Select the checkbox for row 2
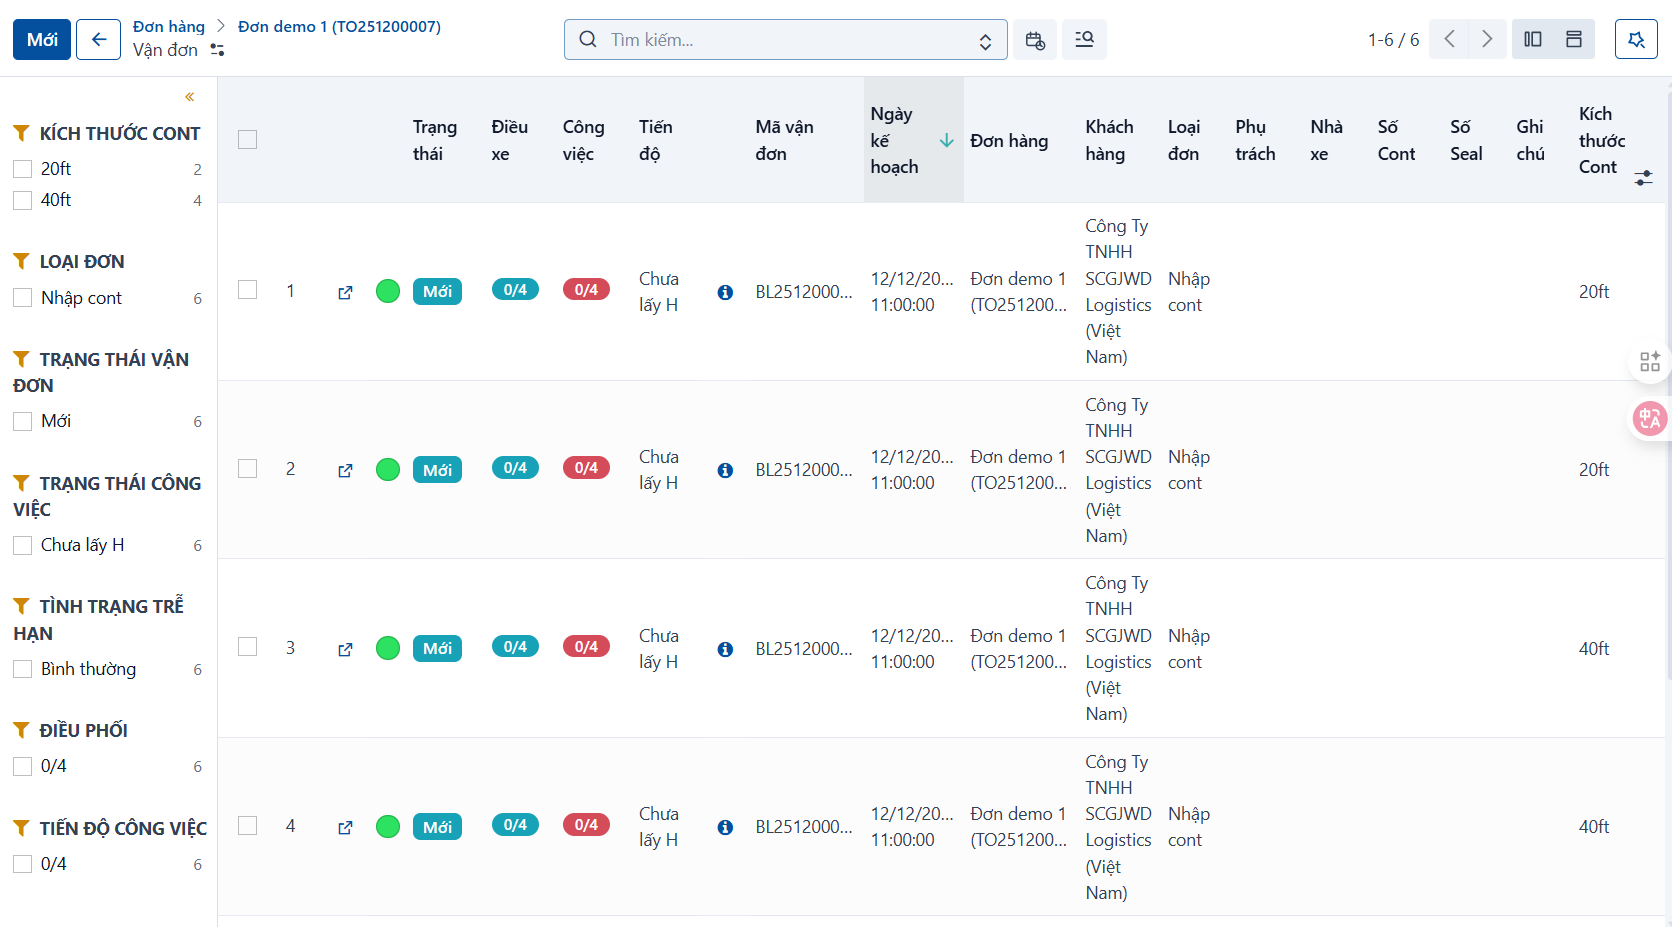This screenshot has width=1672, height=927. pyautogui.click(x=248, y=469)
